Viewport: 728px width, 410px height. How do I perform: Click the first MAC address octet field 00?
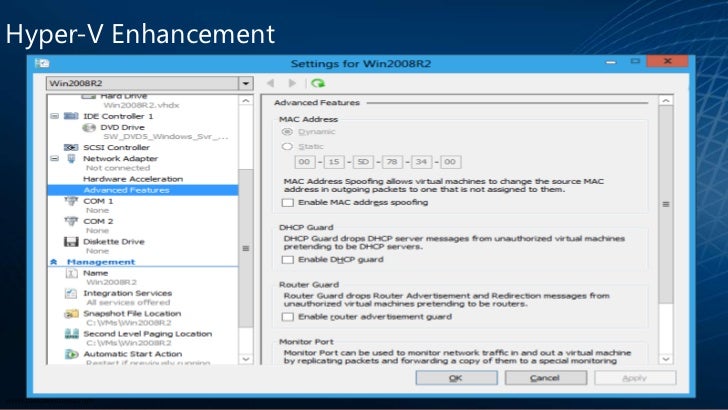[305, 162]
